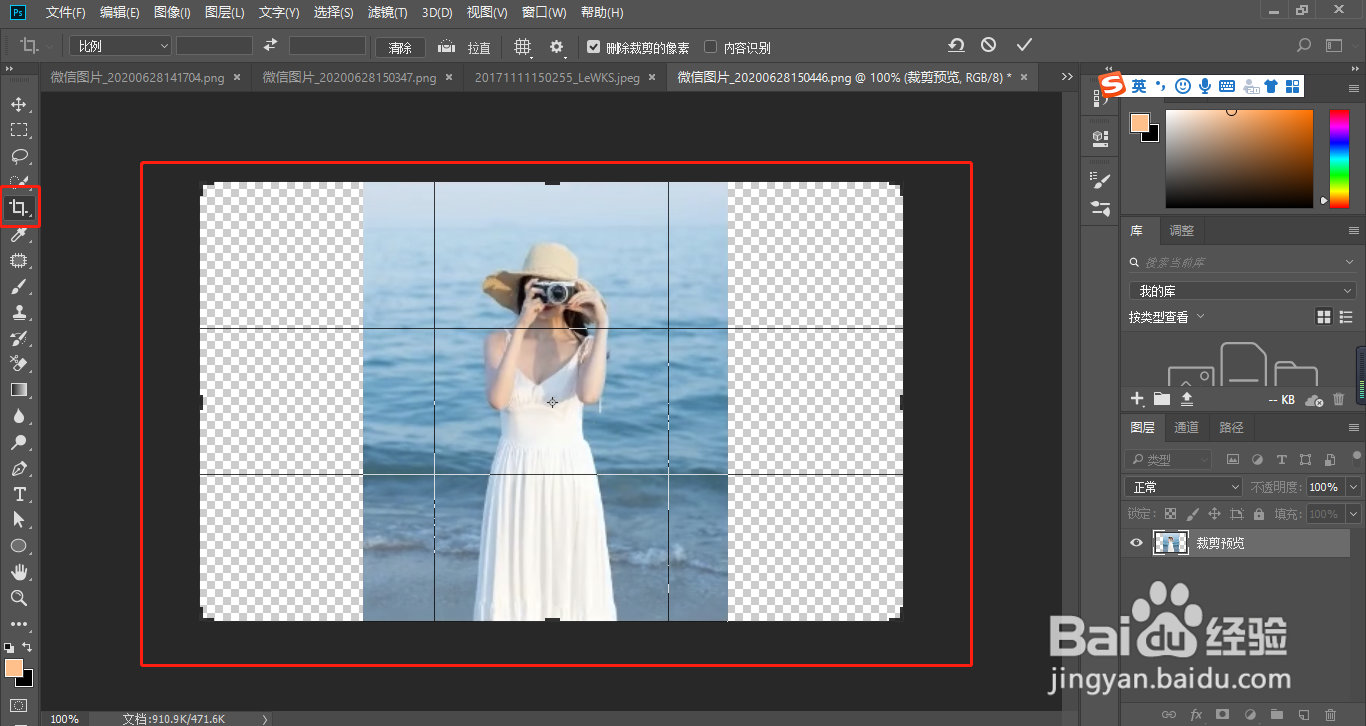This screenshot has width=1366, height=726.
Task: Select the Zoom tool
Action: 19,598
